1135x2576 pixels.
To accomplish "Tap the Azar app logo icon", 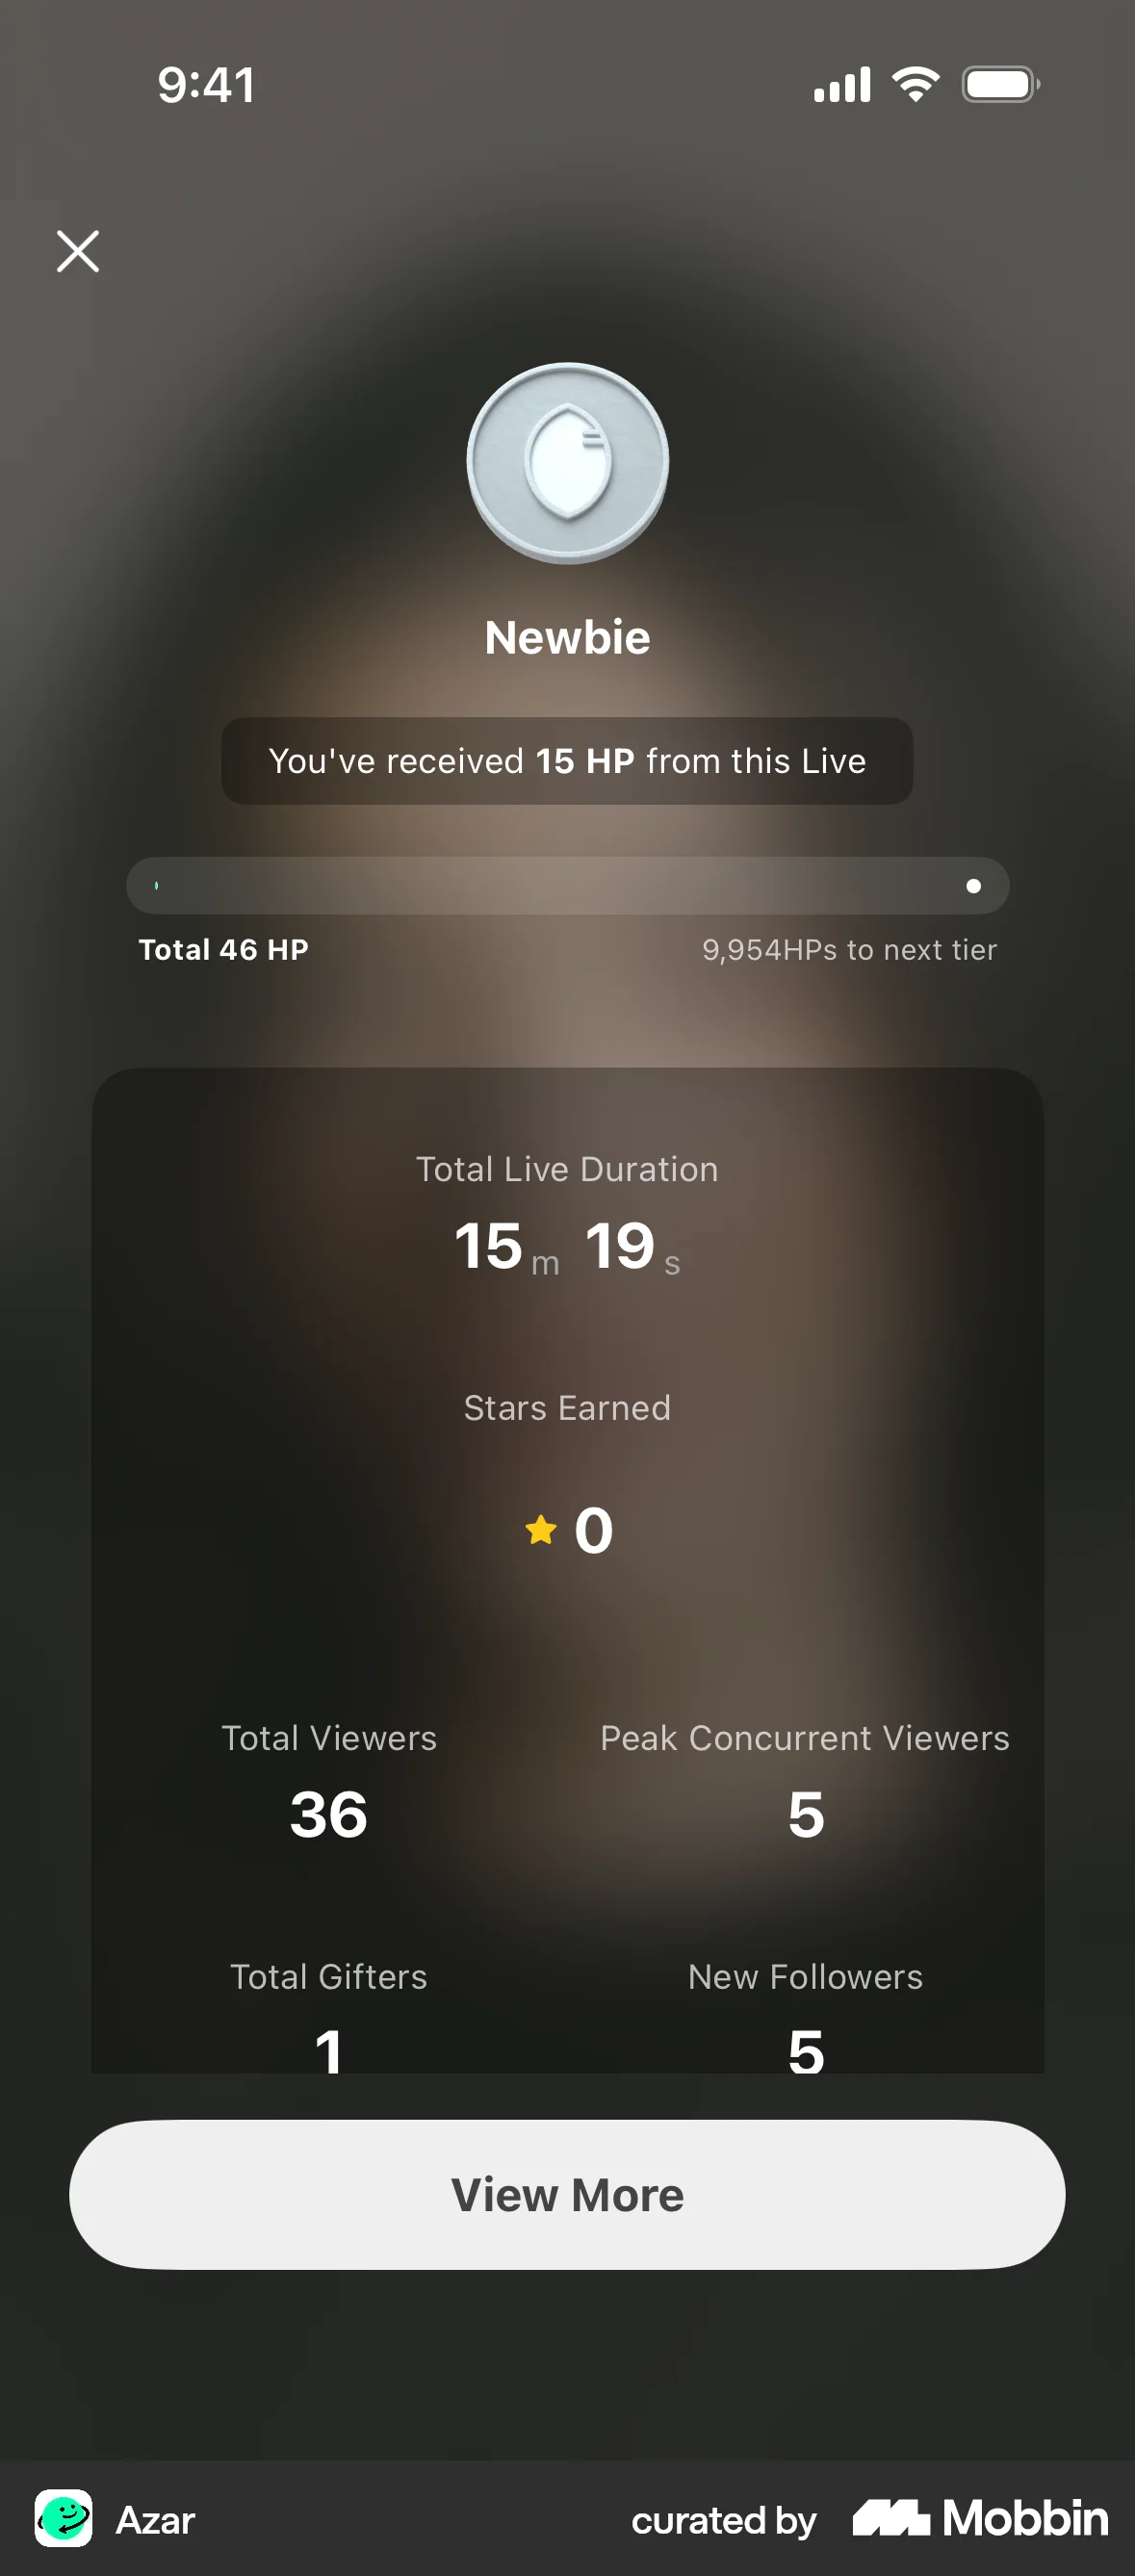I will coord(64,2517).
